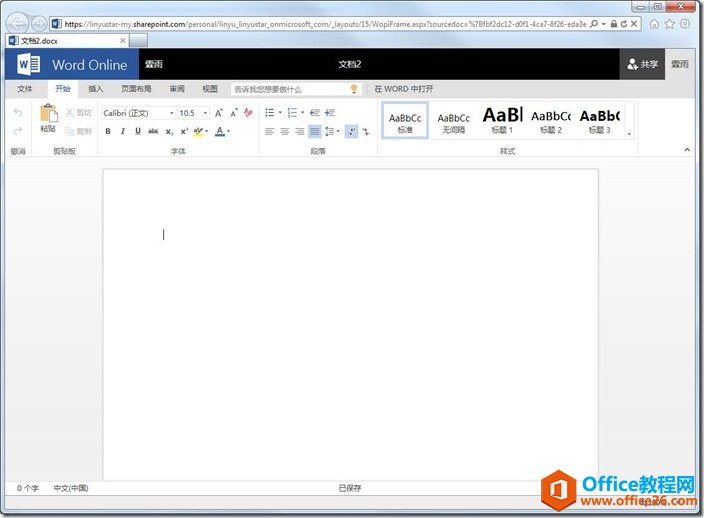Screen dimensions: 704x518
Task: Increase font size with grow-font icon
Action: tap(219, 113)
